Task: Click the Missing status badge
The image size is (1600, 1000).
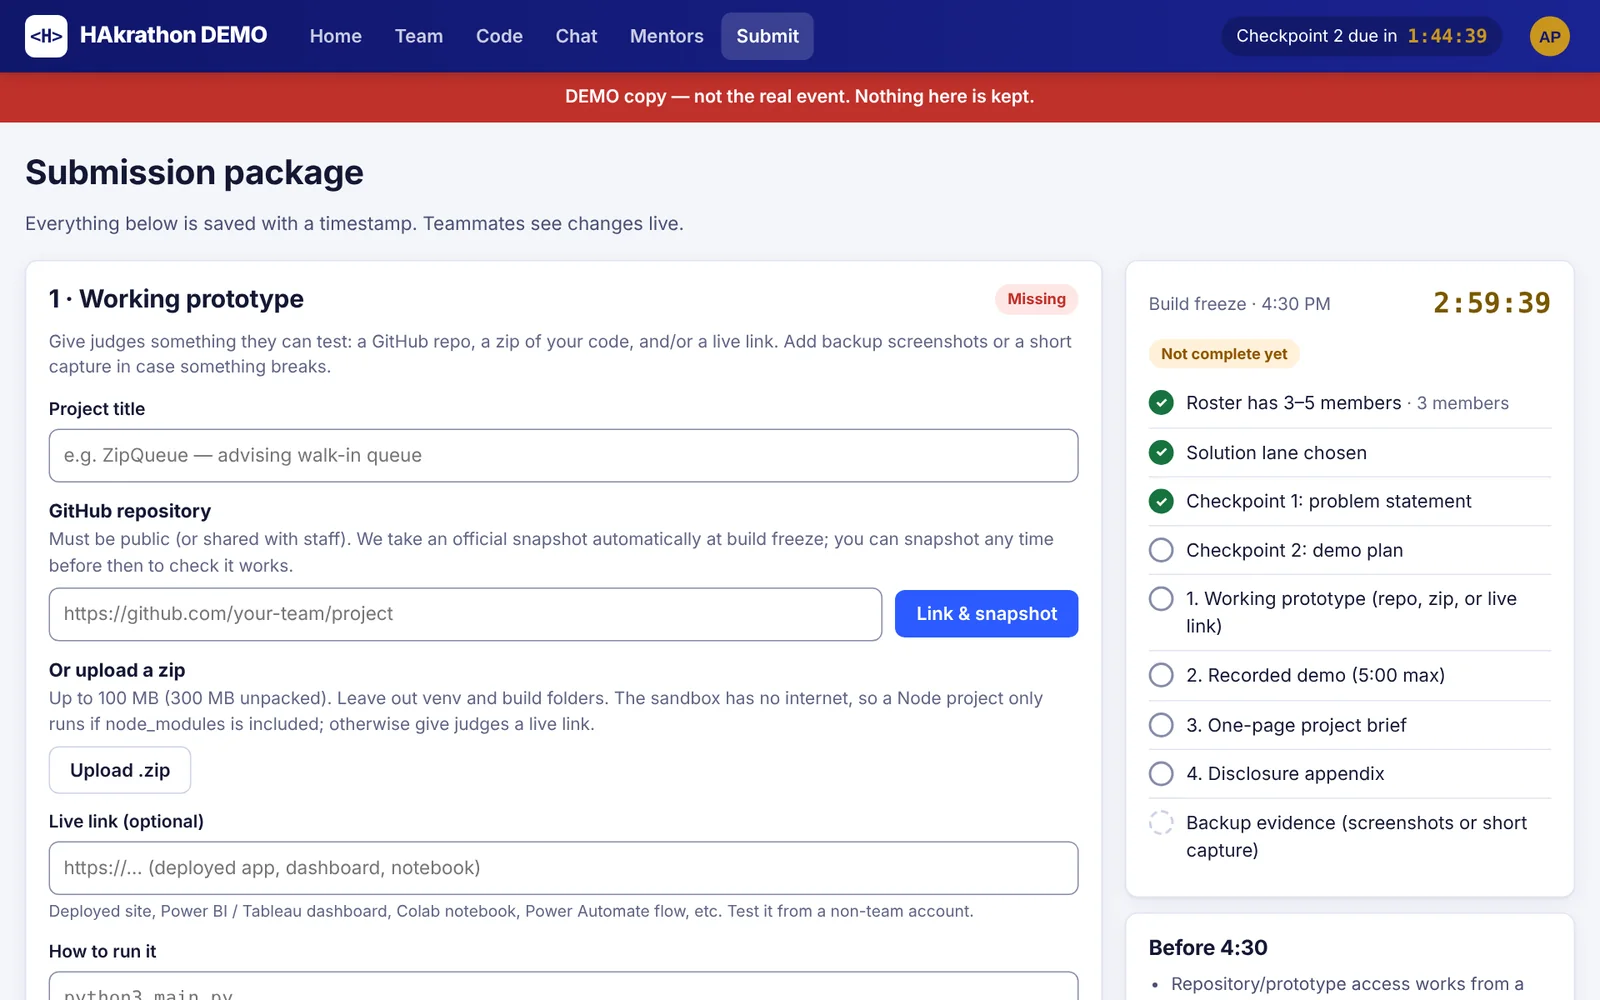Action: (1036, 299)
